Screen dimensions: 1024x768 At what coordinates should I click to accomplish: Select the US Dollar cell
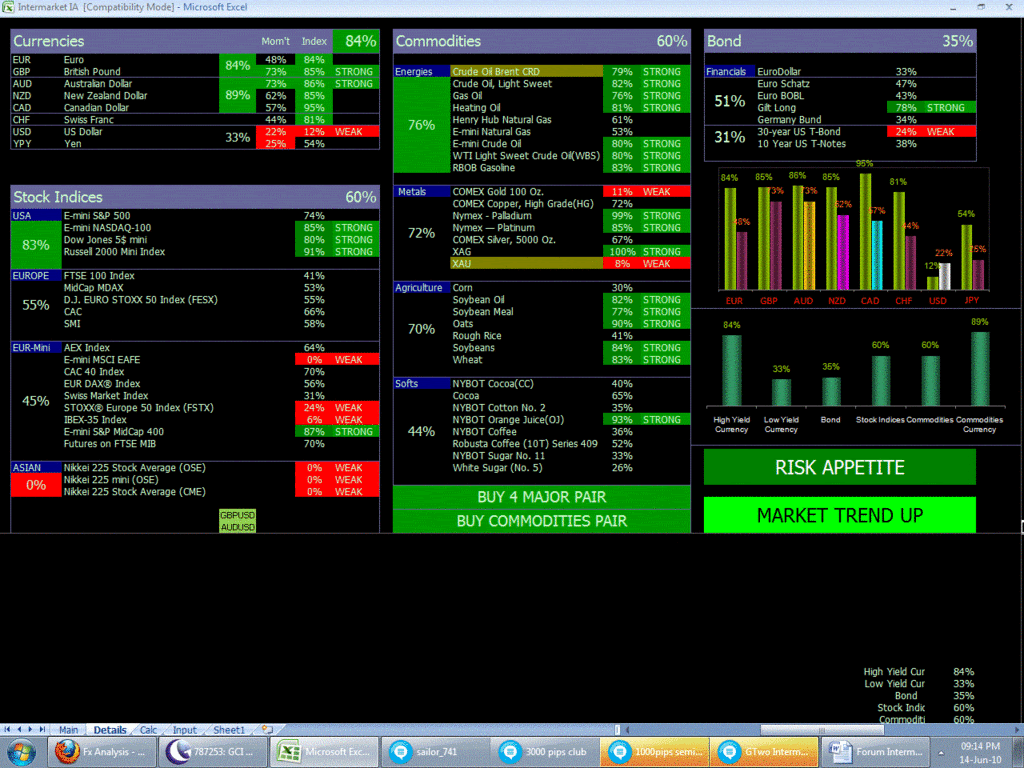83,131
